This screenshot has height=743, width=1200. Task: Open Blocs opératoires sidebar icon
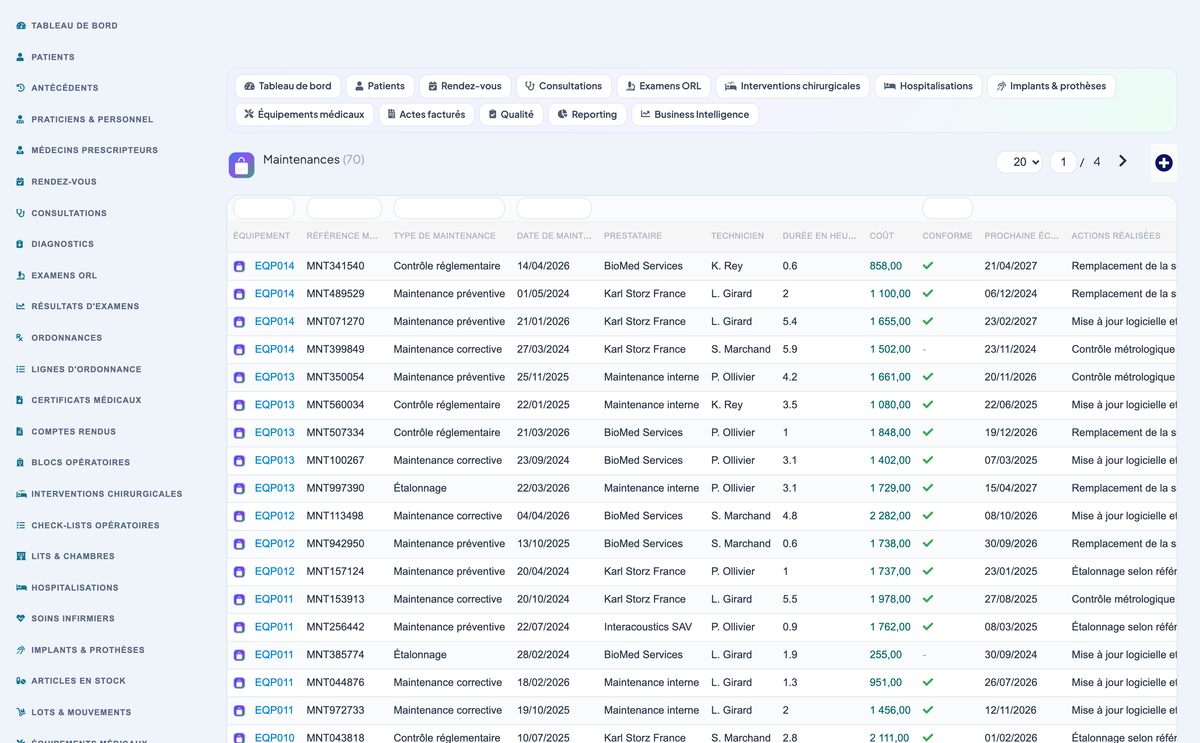20,463
